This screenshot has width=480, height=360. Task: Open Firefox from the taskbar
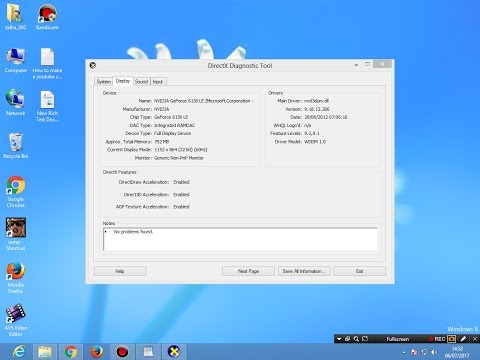(x=96, y=352)
